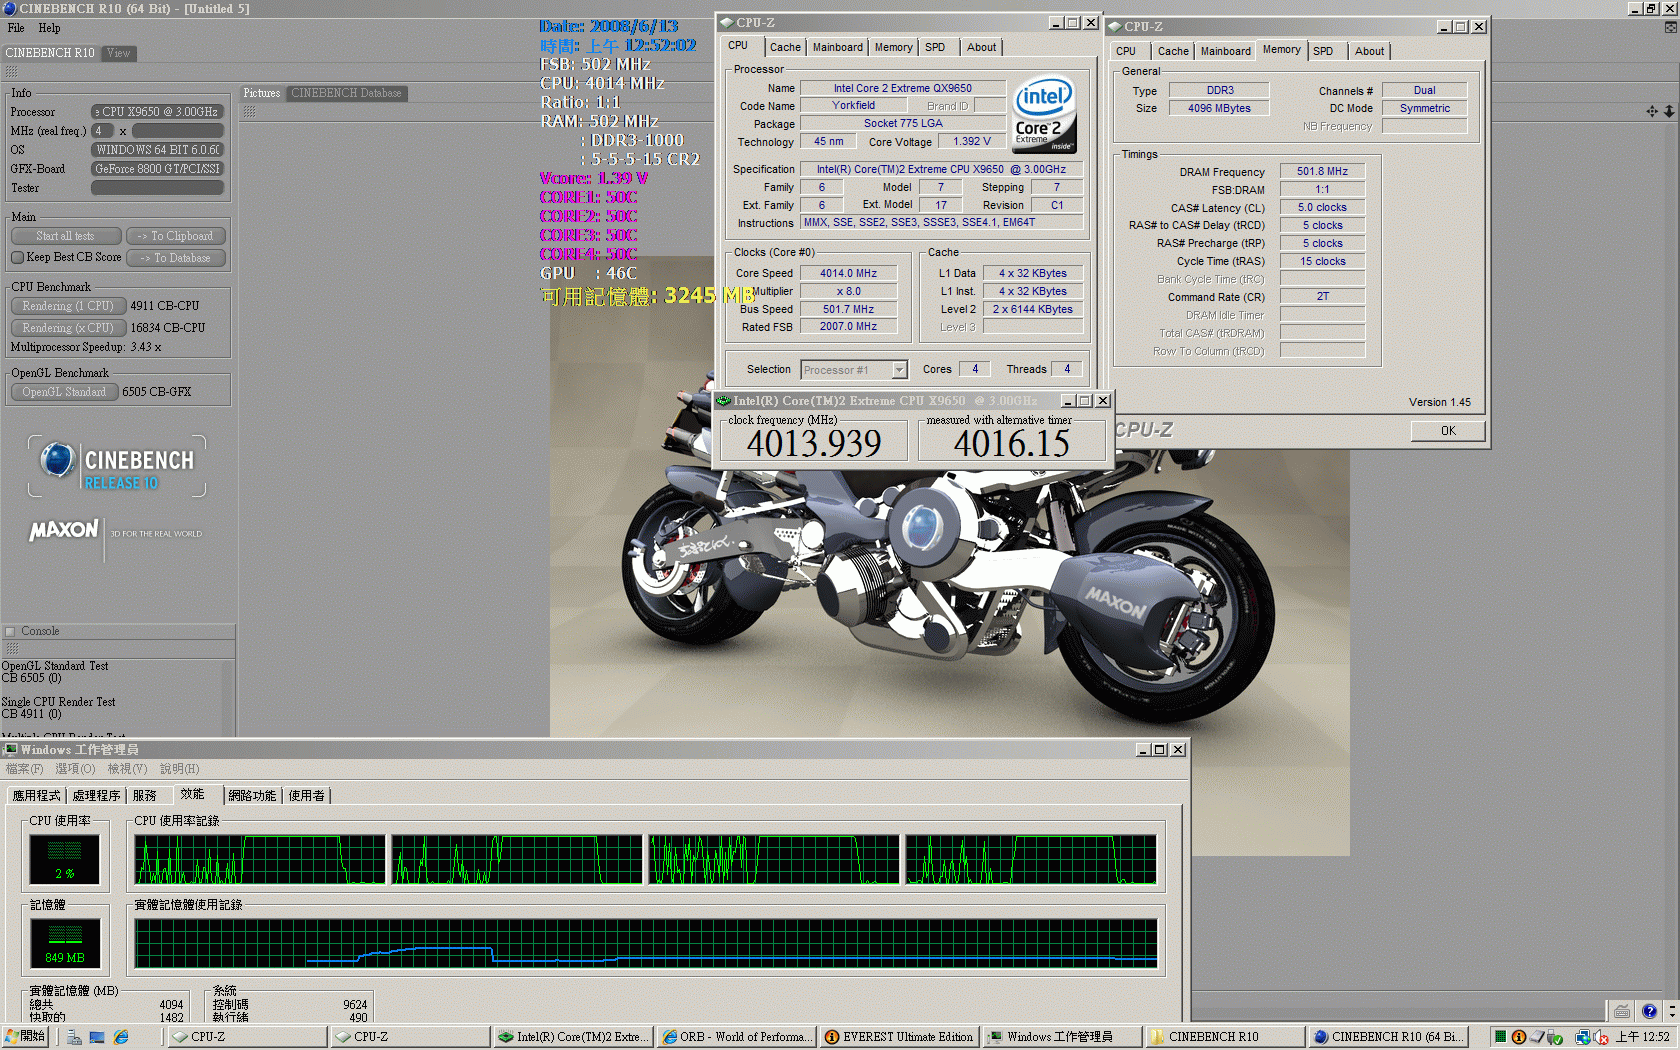The width and height of the screenshot is (1680, 1050).
Task: Click the blue help icon on the language bar
Action: pos(1649,1011)
